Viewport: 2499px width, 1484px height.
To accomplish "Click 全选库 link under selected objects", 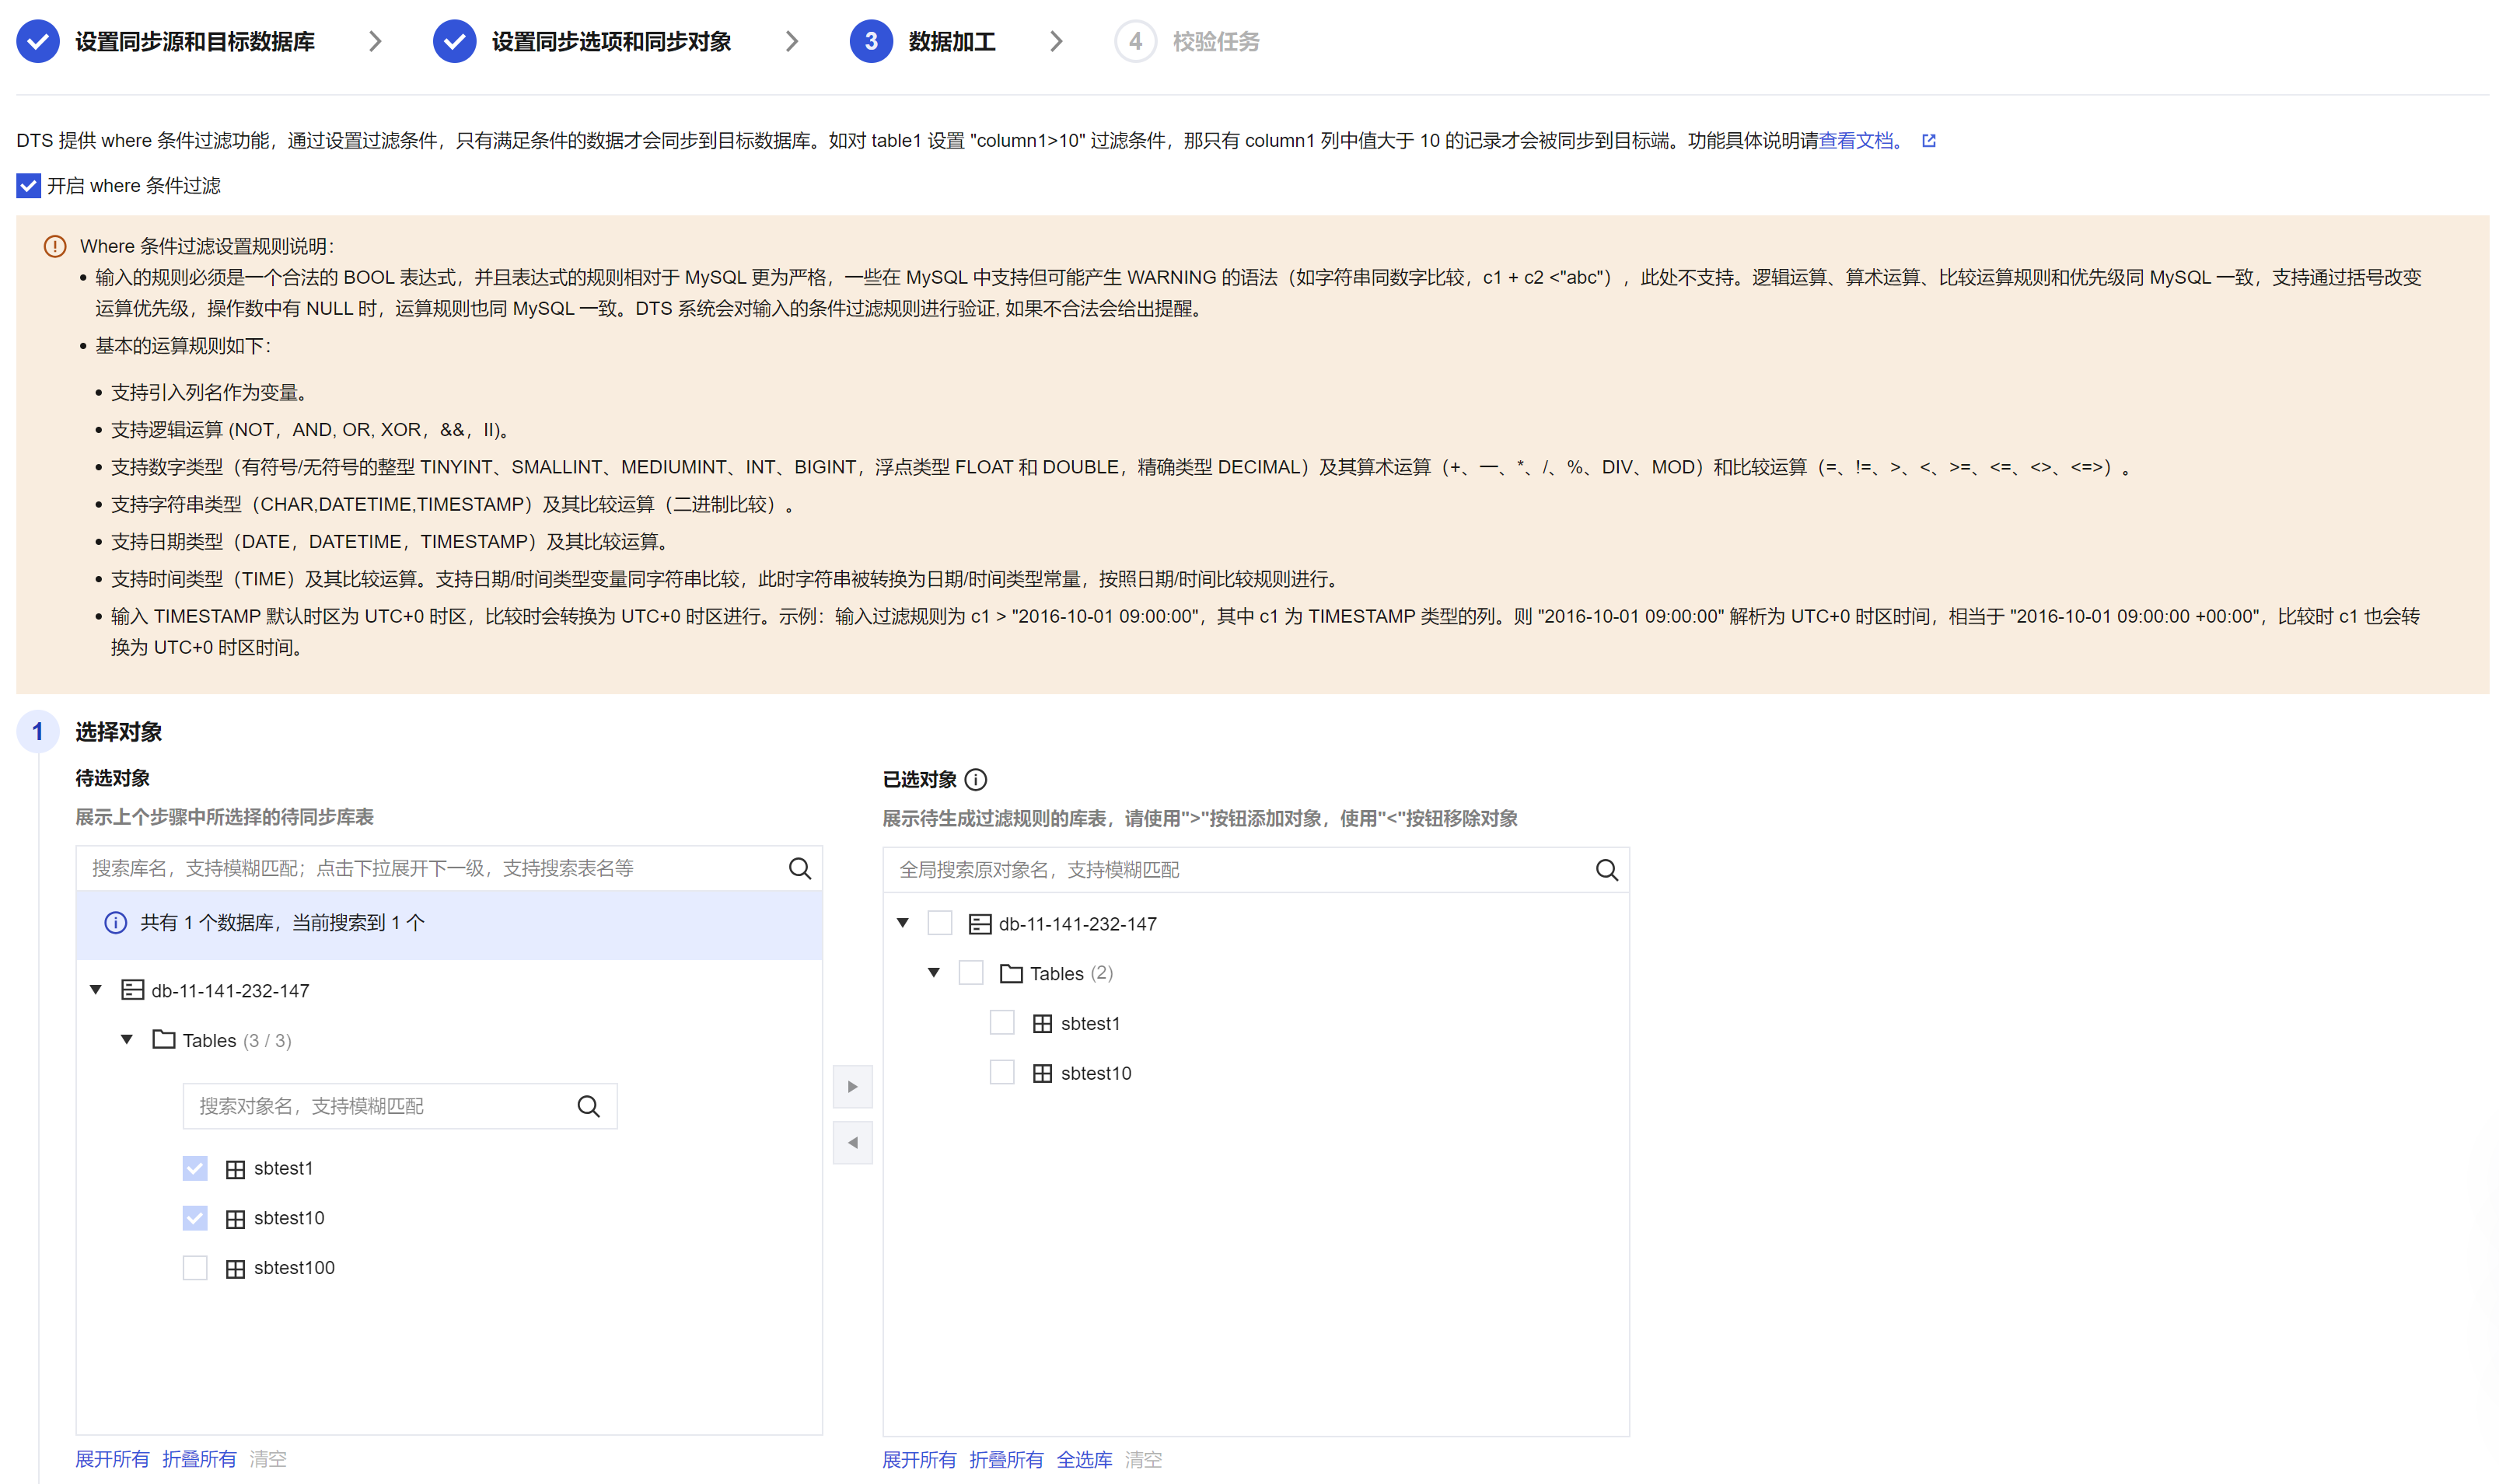I will point(1084,1459).
